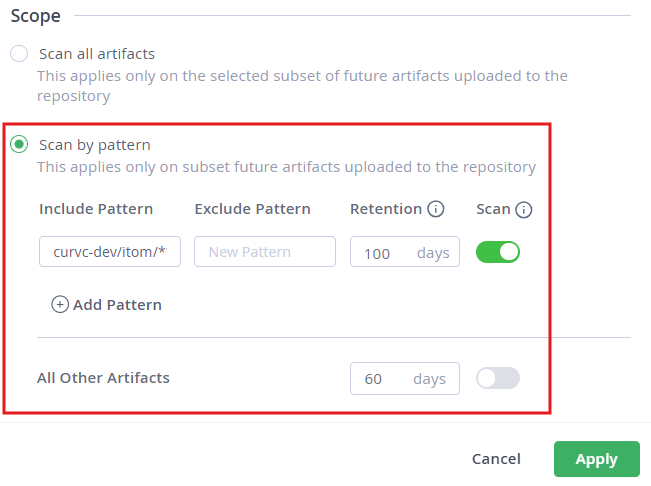The width and height of the screenshot is (651, 486).
Task: Click the Include Pattern column header
Action: (96, 209)
